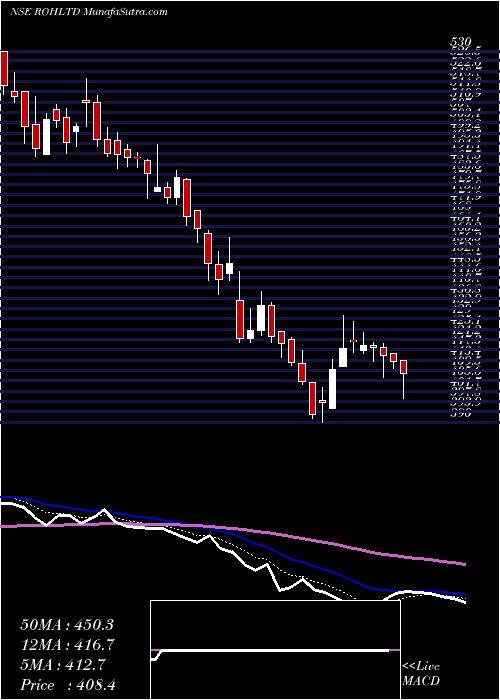The image size is (500, 700).
Task: Click the 12MA : 416.7 value
Action: [67, 645]
